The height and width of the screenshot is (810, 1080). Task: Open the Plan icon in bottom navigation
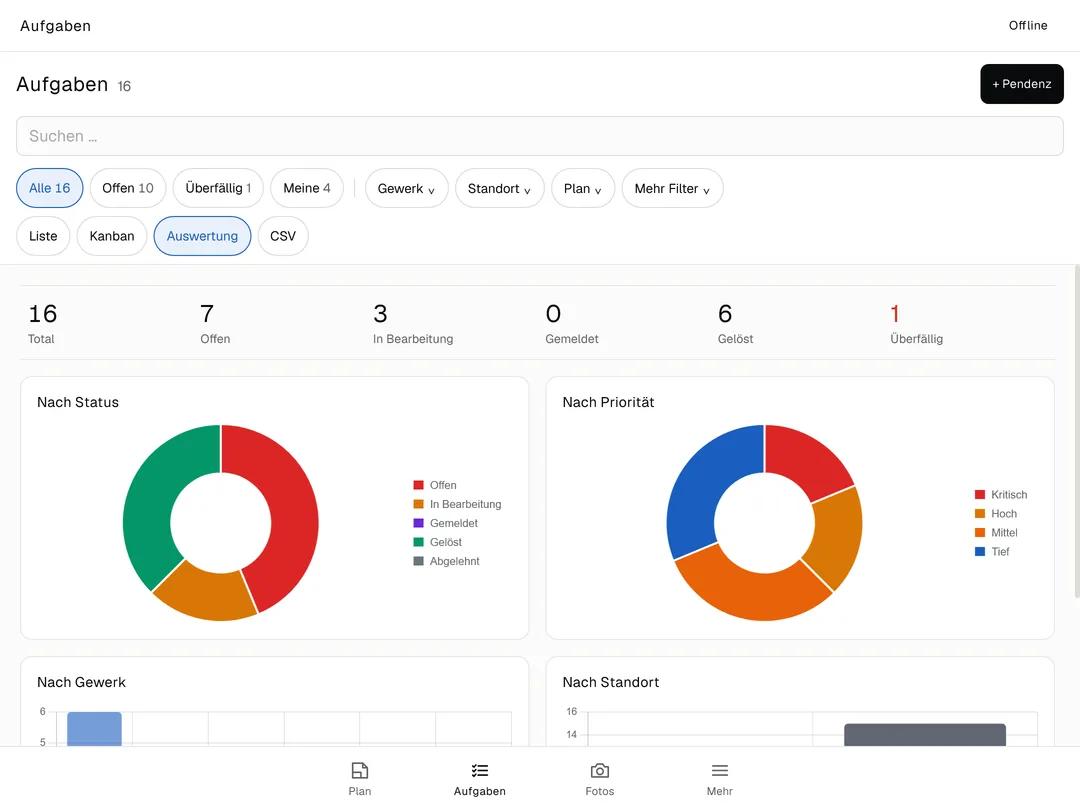pos(360,770)
